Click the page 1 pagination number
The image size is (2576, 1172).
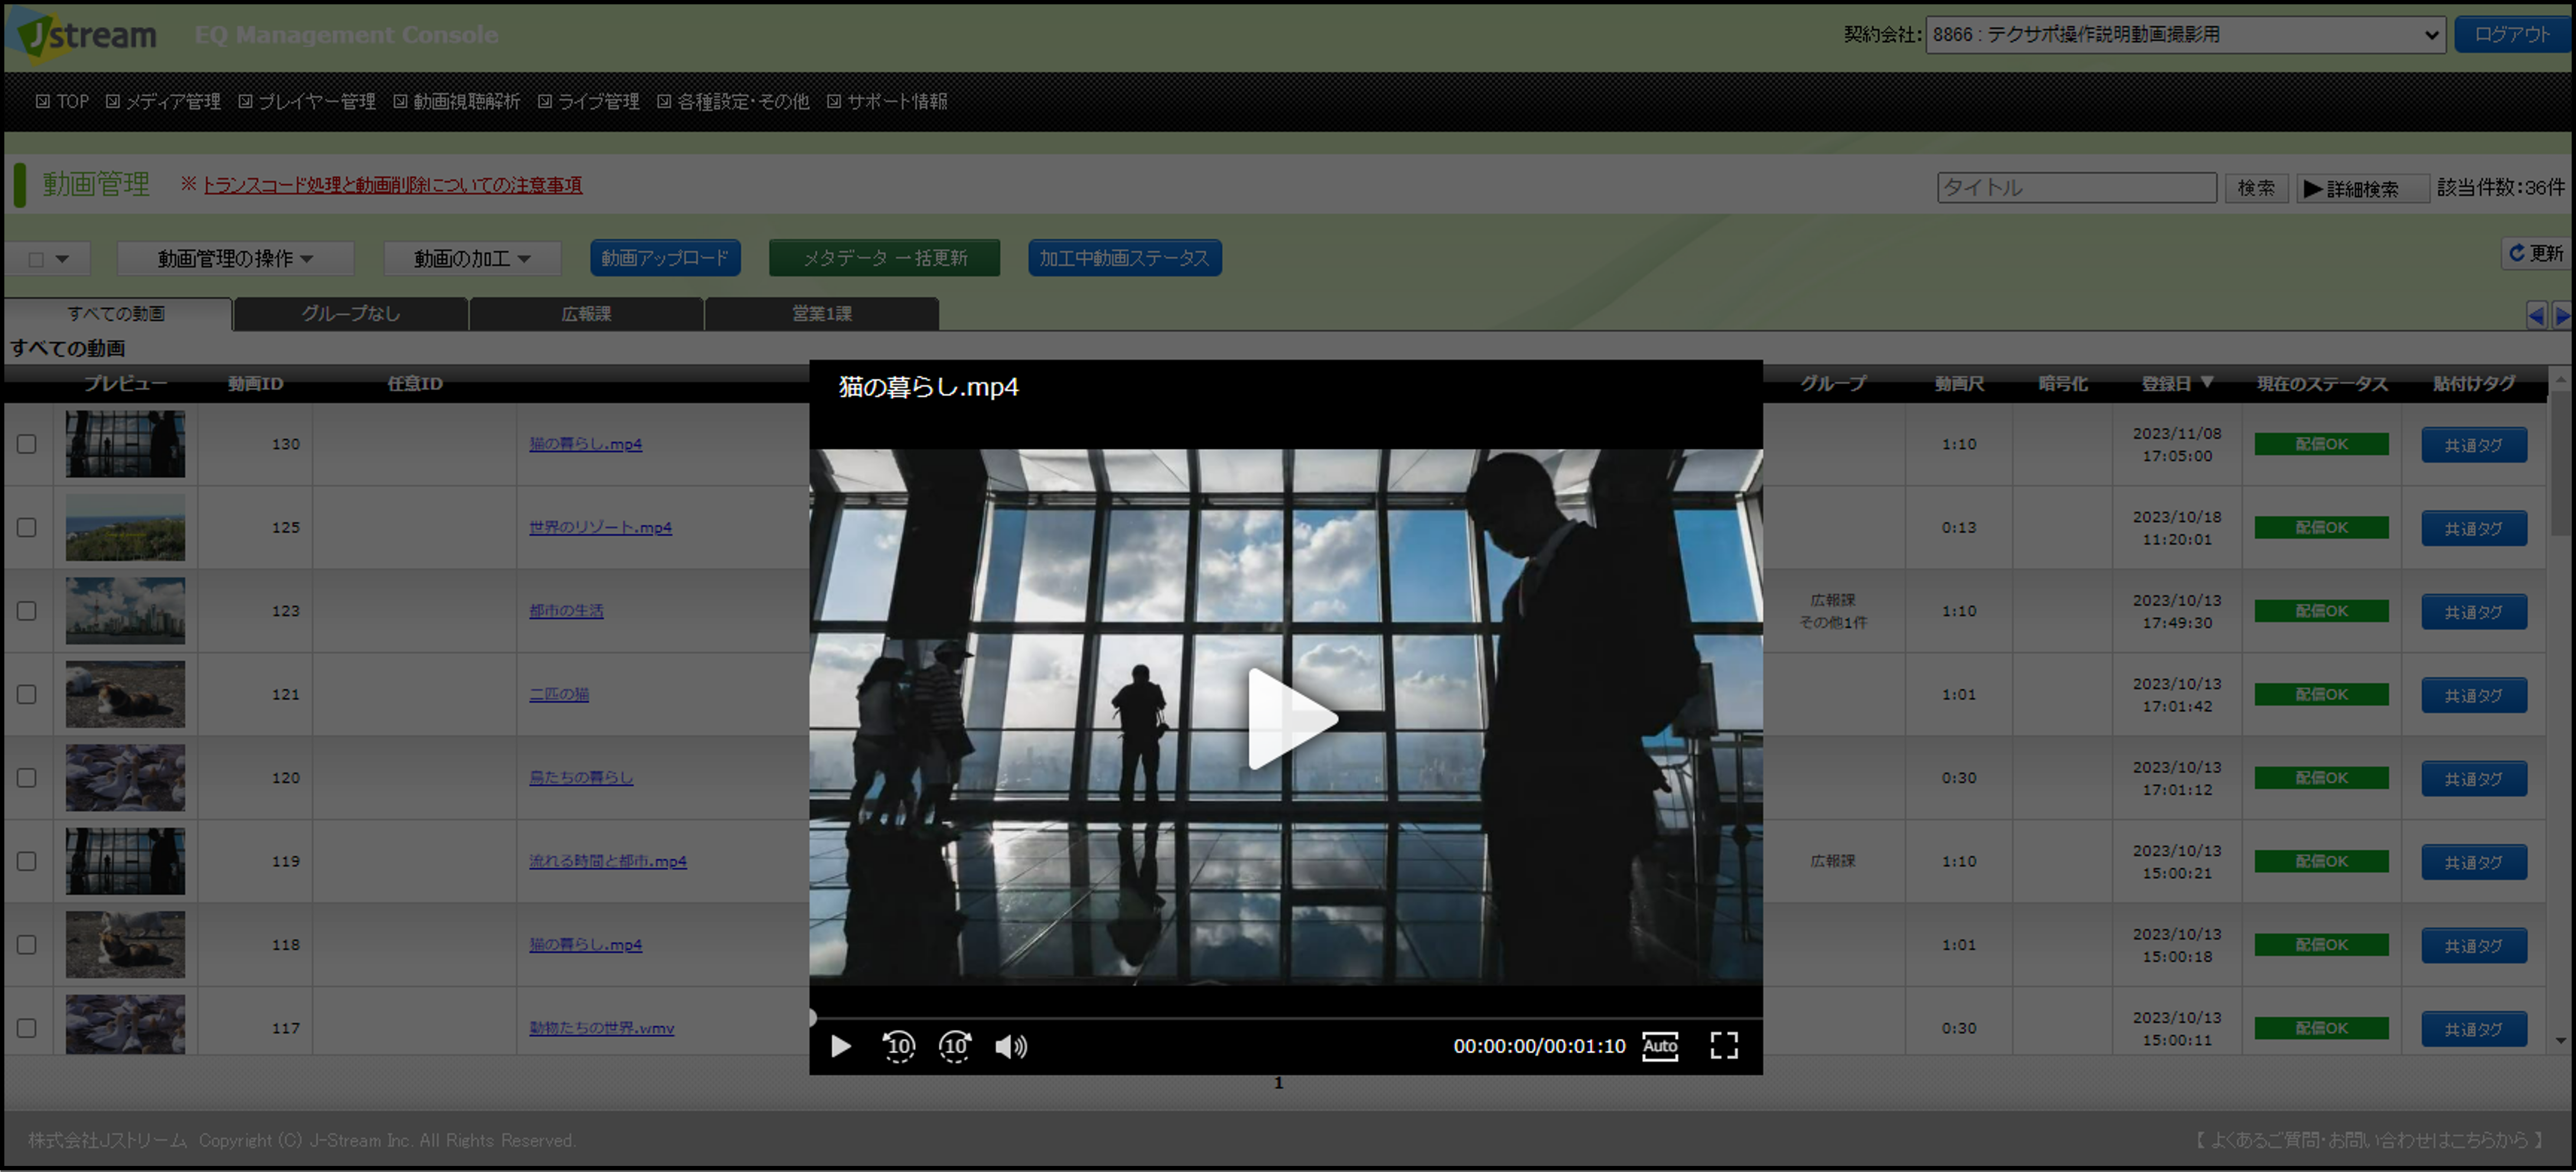(x=1278, y=1083)
